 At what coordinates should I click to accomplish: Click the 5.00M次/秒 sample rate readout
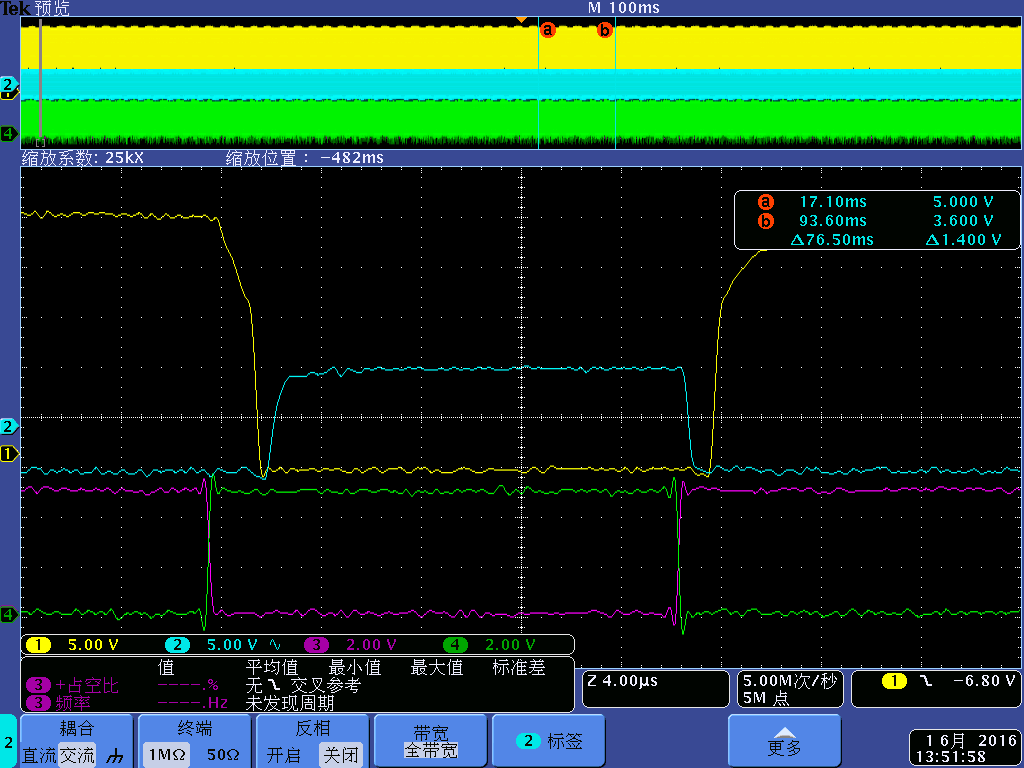pyautogui.click(x=790, y=681)
